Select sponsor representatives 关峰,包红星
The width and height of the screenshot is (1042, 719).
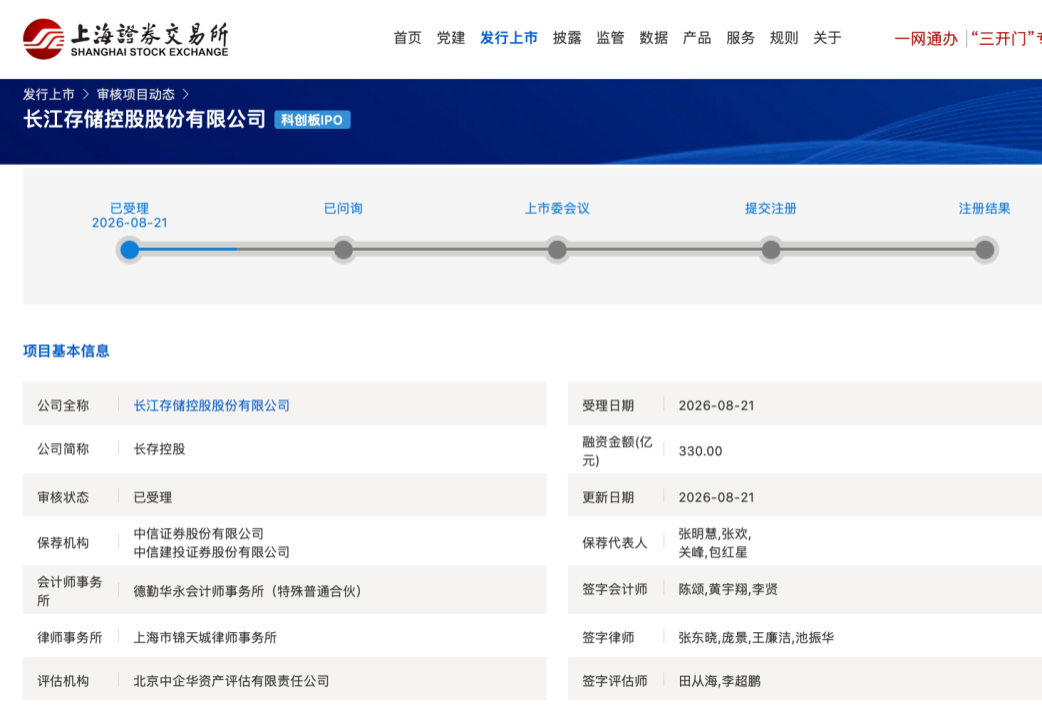pyautogui.click(x=713, y=552)
